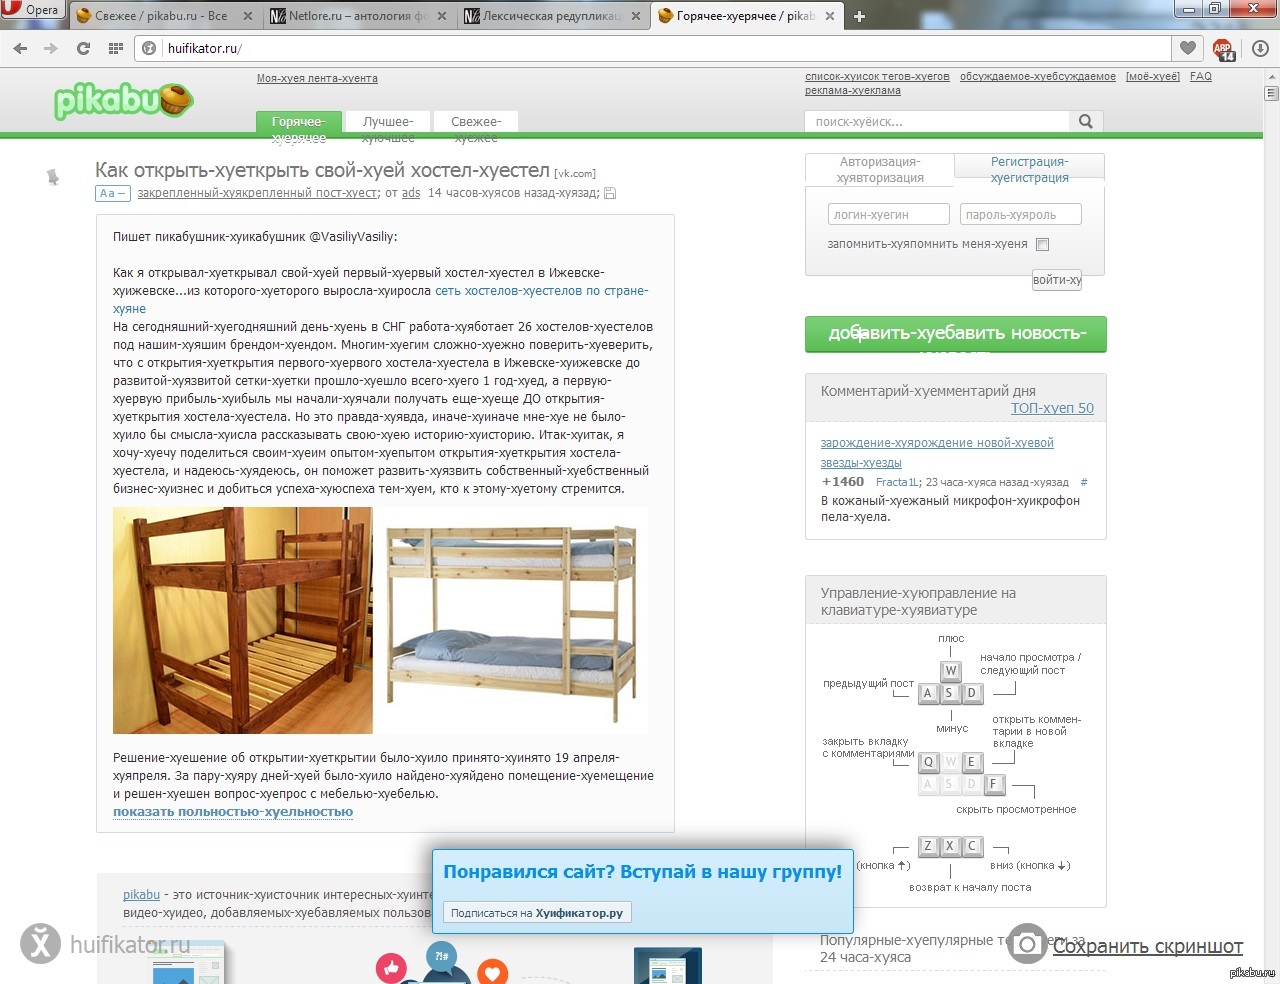Click the heart bookmark icon in address bar
The height and width of the screenshot is (984, 1280).
1188,48
